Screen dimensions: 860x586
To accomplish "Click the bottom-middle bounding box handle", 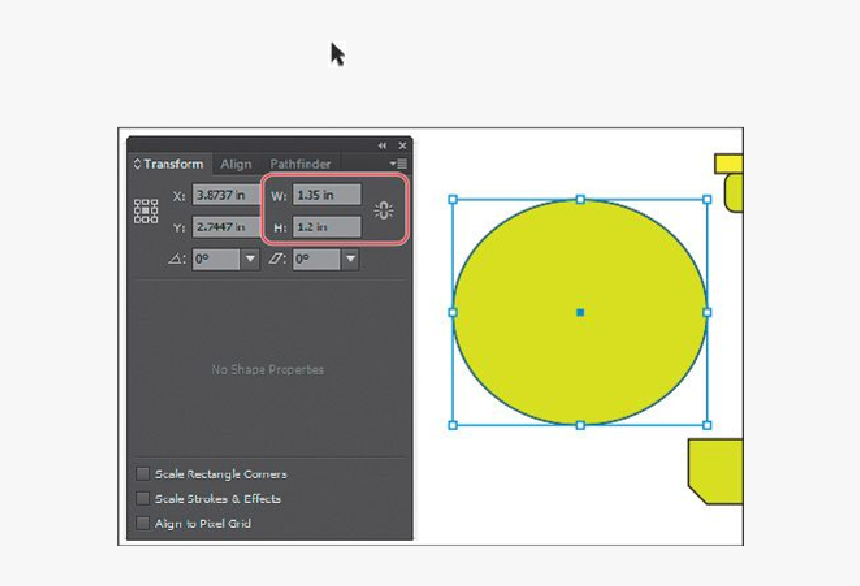I will [580, 425].
